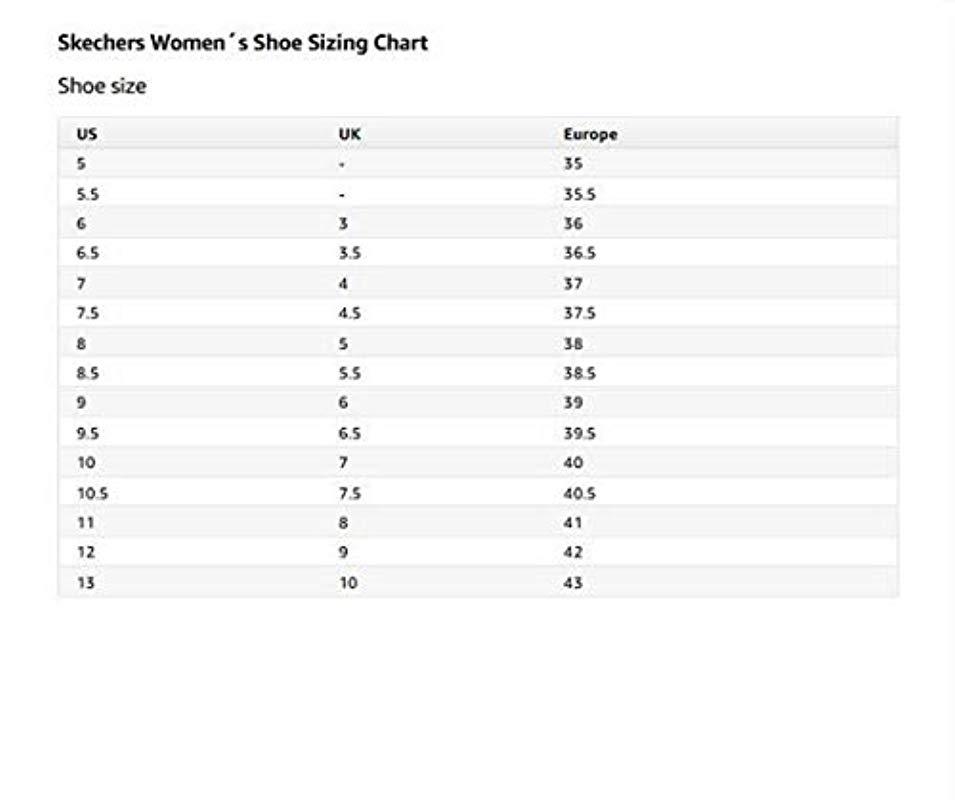Select Europe size 38.5 cell

click(579, 373)
